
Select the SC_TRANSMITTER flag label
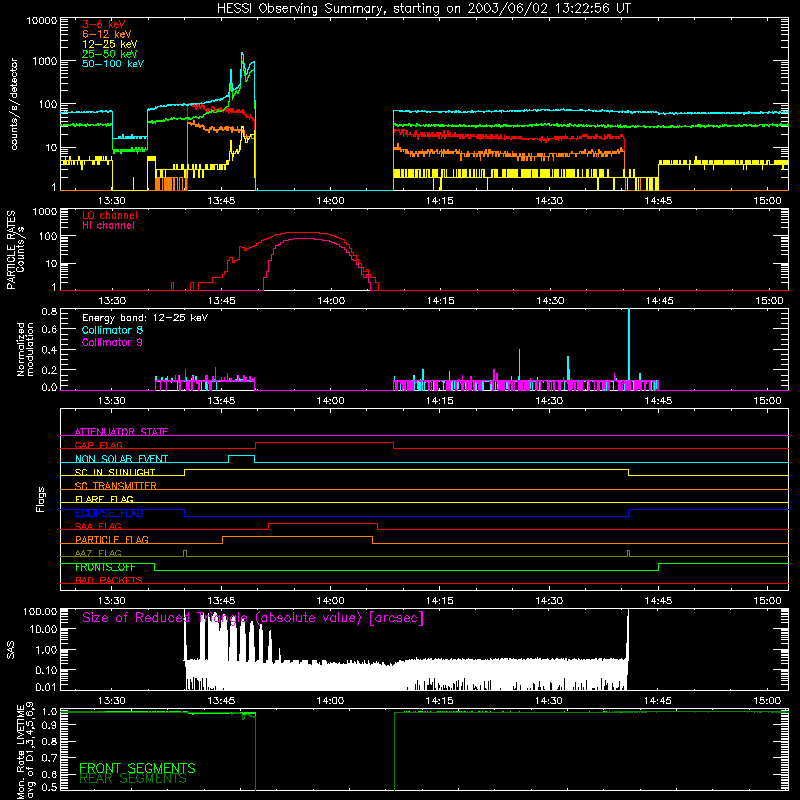pyautogui.click(x=115, y=486)
